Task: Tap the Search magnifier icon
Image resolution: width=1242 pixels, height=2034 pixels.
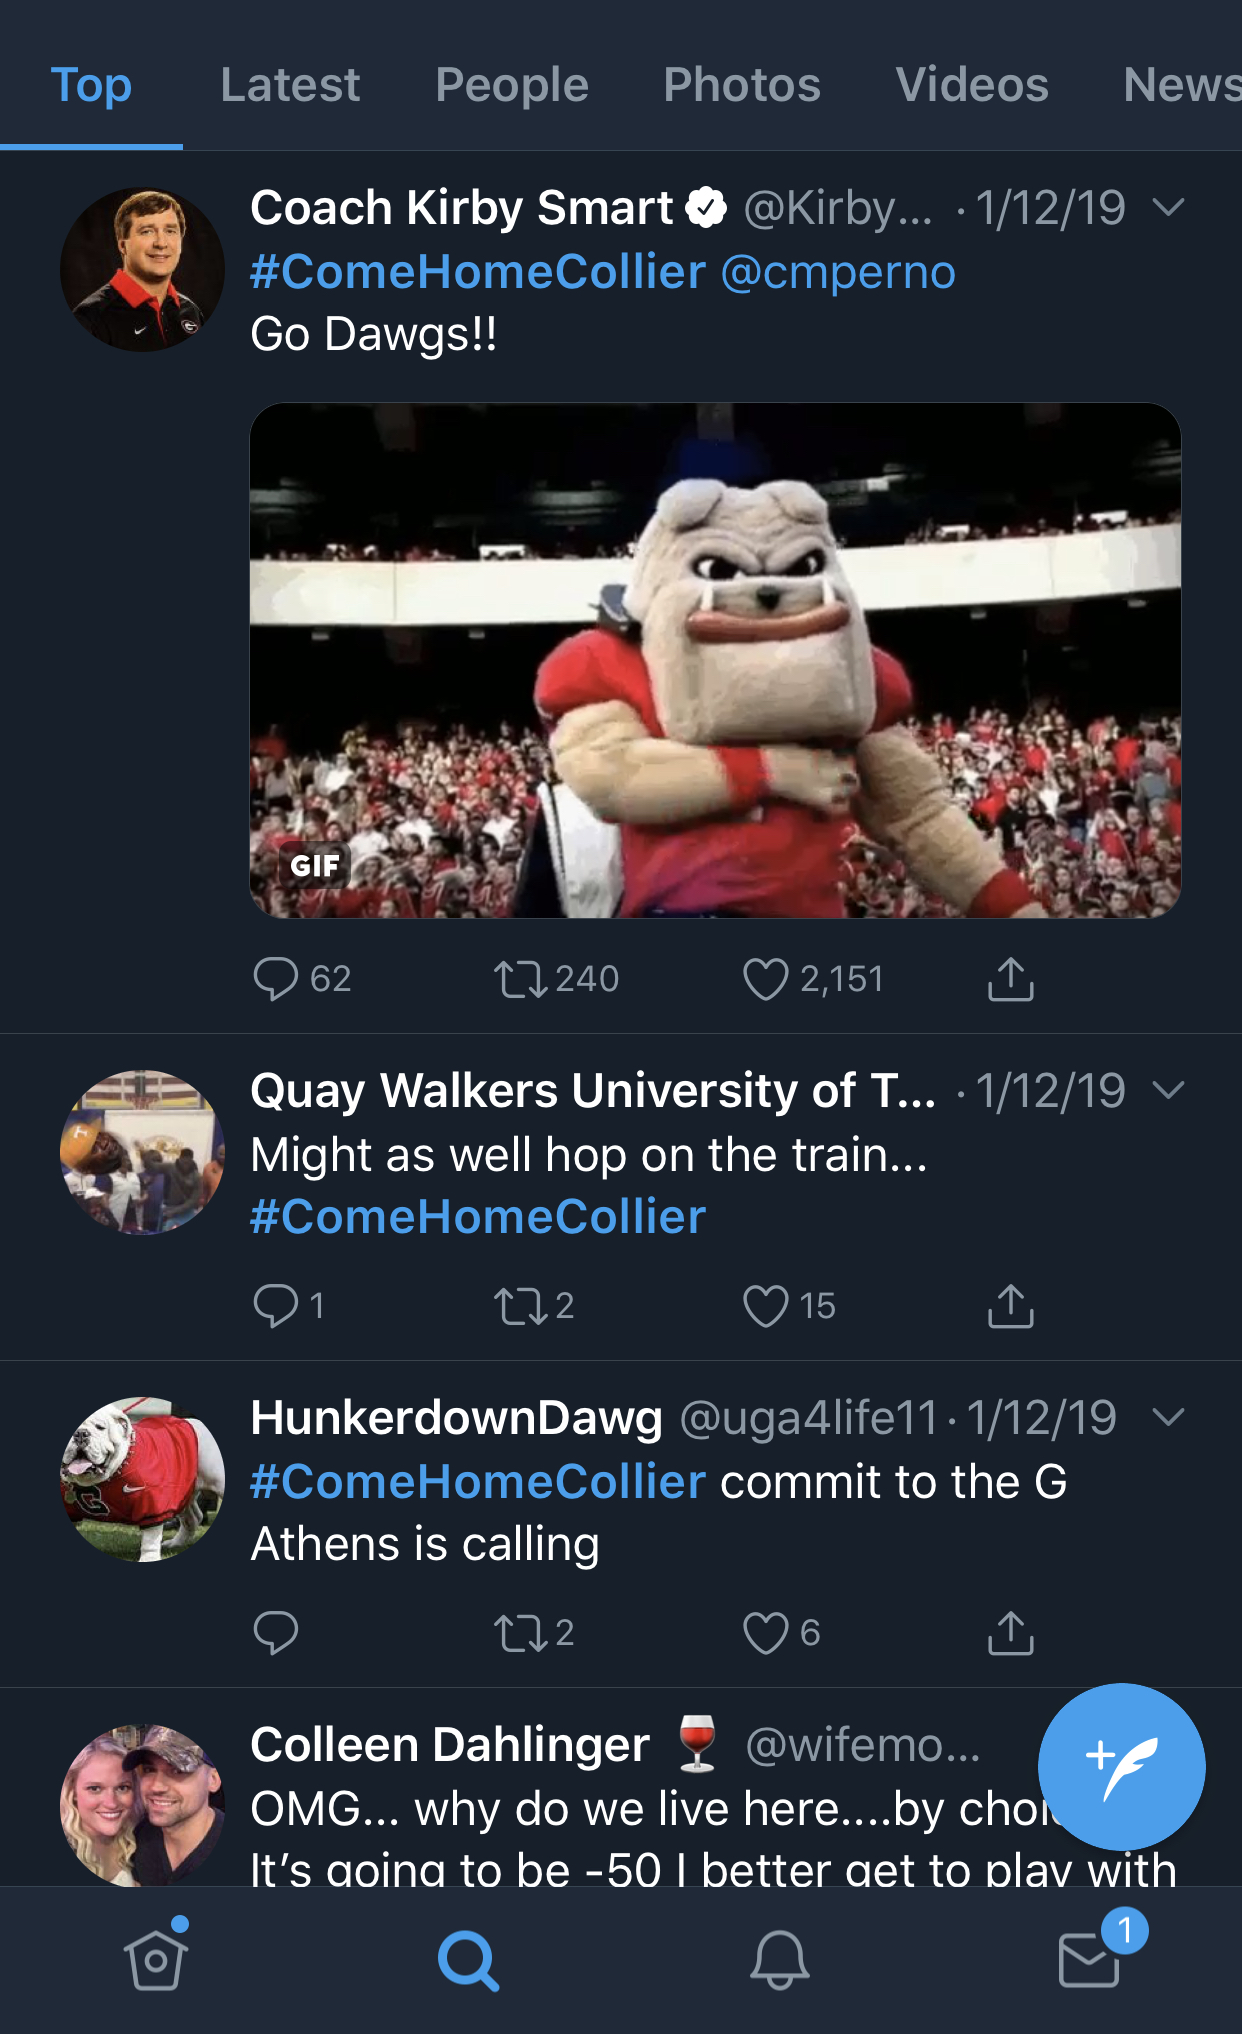Action: tap(468, 1959)
